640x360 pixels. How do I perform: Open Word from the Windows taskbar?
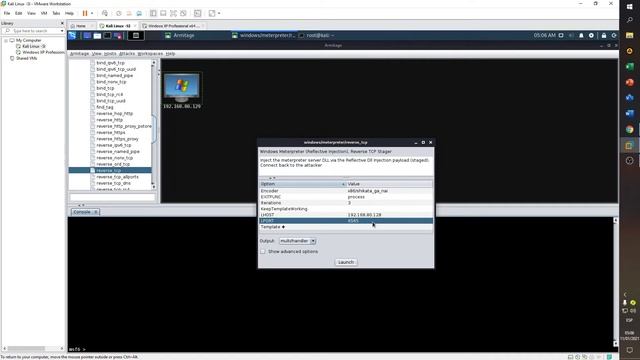[x=629, y=113]
